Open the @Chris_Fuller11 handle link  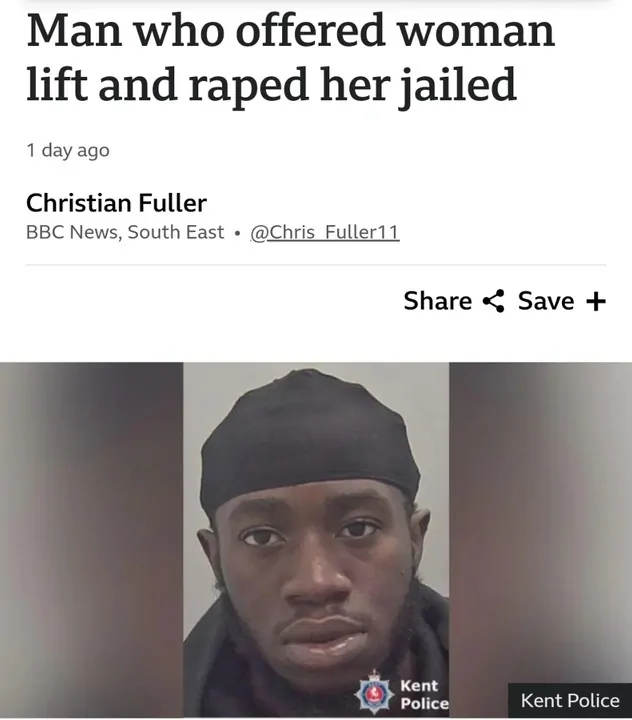tap(325, 232)
